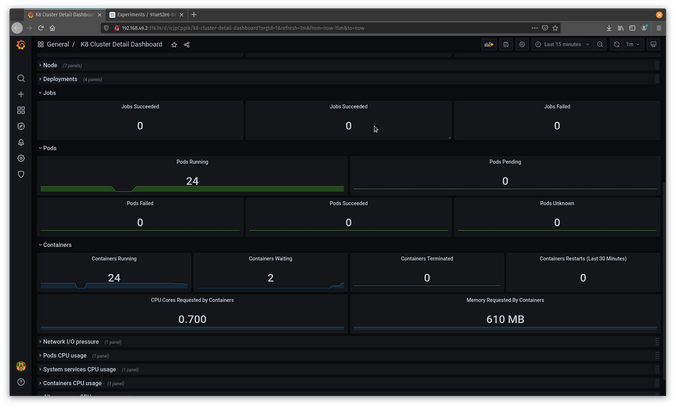This screenshot has height=406, width=675.
Task: Switch to the K8 Cluster Detail Dashboard tab
Action: click(x=65, y=15)
